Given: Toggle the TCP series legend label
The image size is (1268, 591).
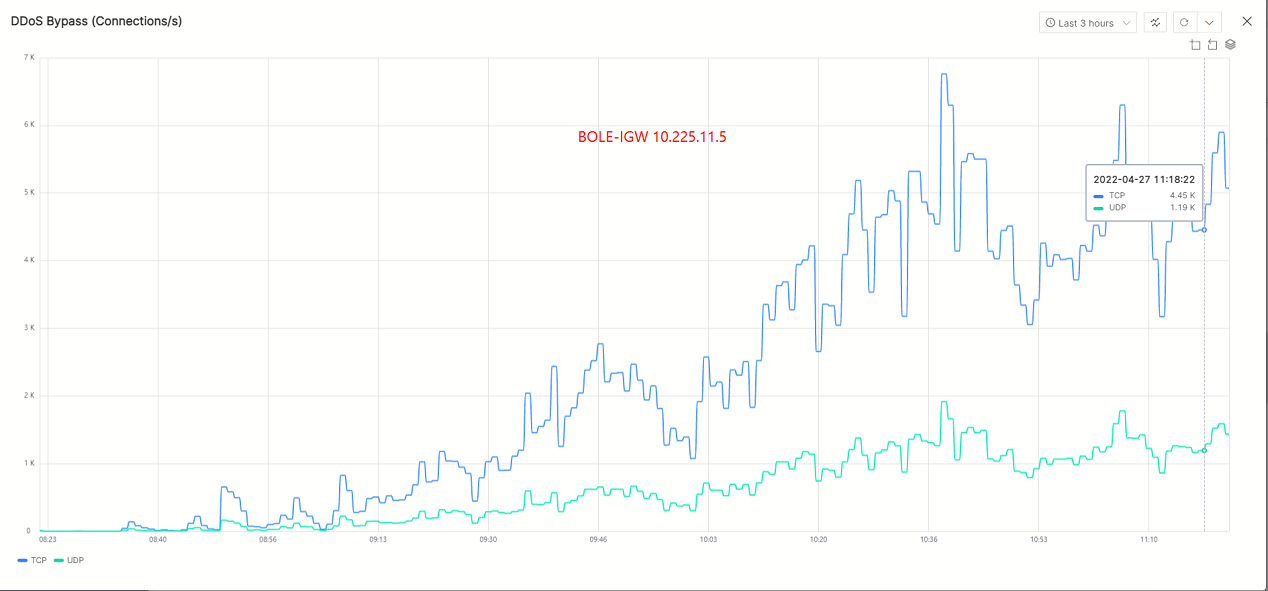Looking at the screenshot, I should coord(38,561).
